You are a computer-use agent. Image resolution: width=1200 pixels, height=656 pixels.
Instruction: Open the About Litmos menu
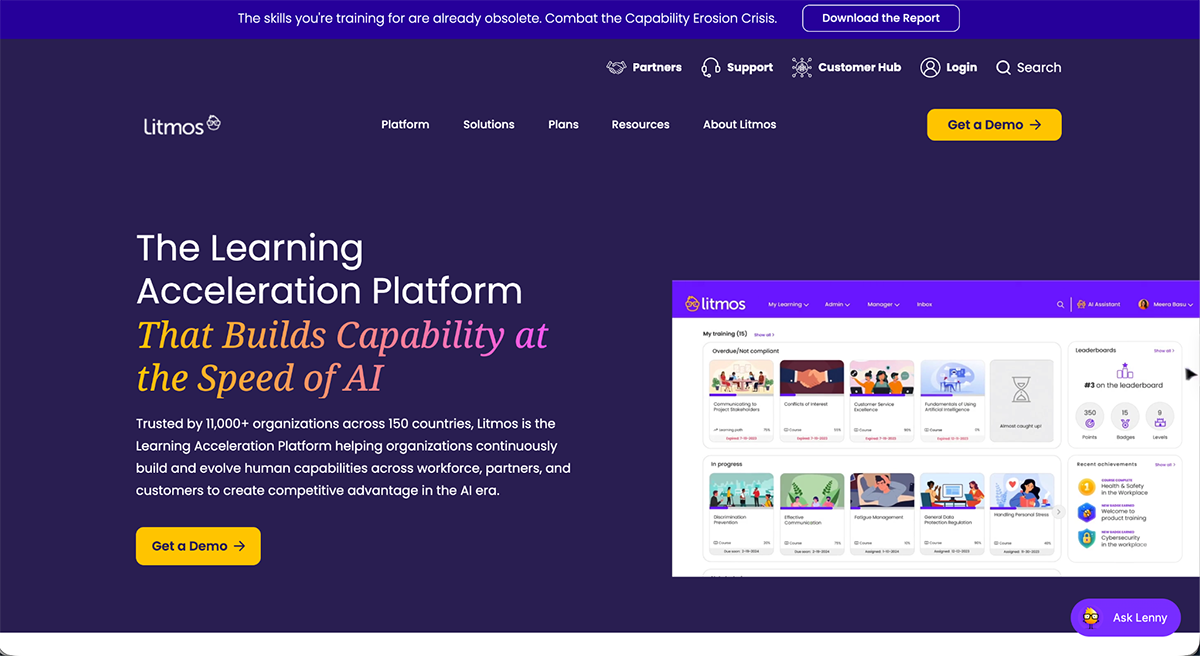click(739, 125)
